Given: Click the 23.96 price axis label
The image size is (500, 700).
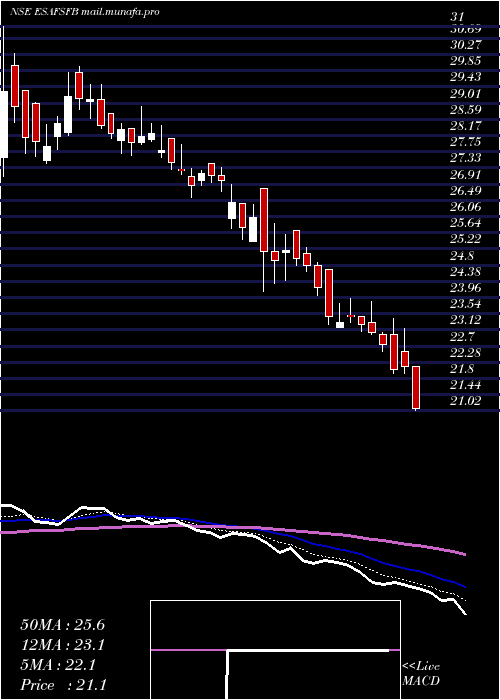Looking at the screenshot, I should [x=466, y=288].
